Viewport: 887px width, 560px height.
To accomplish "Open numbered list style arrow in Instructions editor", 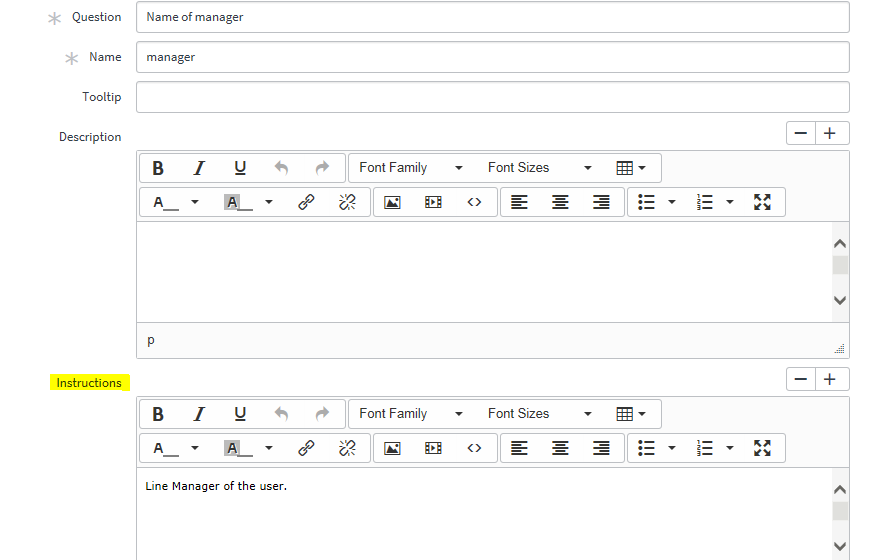I will pos(730,448).
